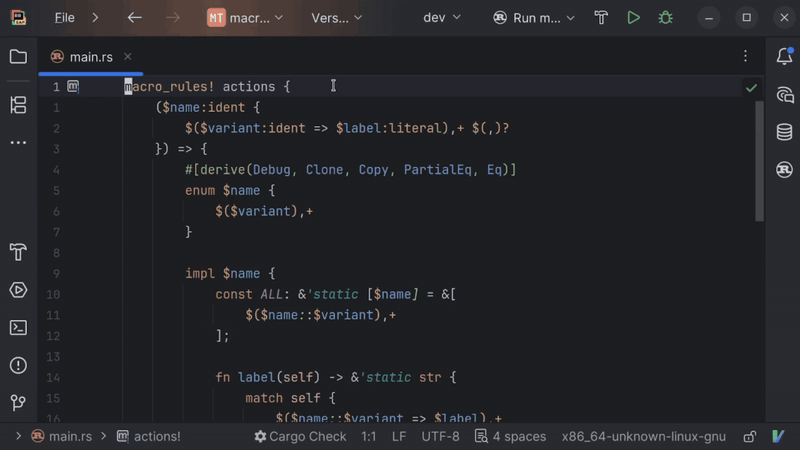
Task: Click main.rs in the breadcrumb bar
Action: [x=62, y=436]
